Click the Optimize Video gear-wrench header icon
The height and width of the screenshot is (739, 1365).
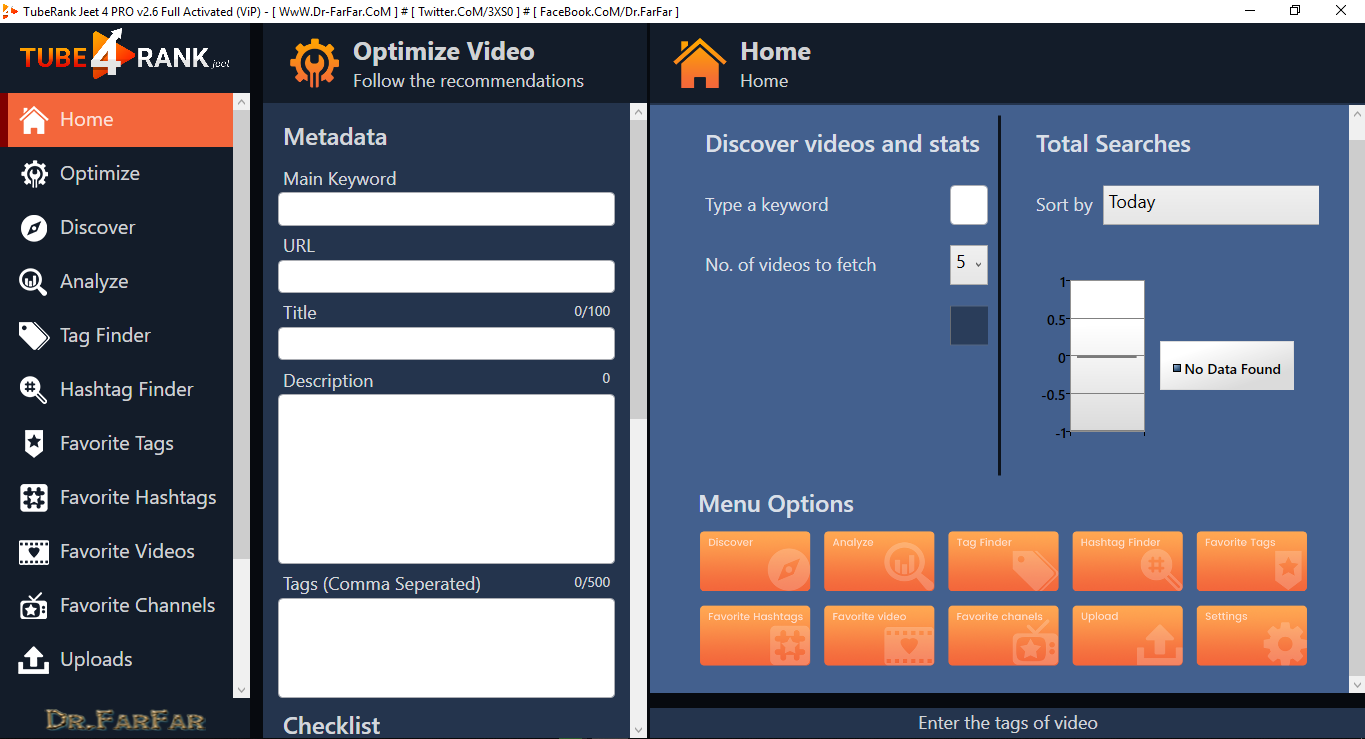(x=314, y=63)
